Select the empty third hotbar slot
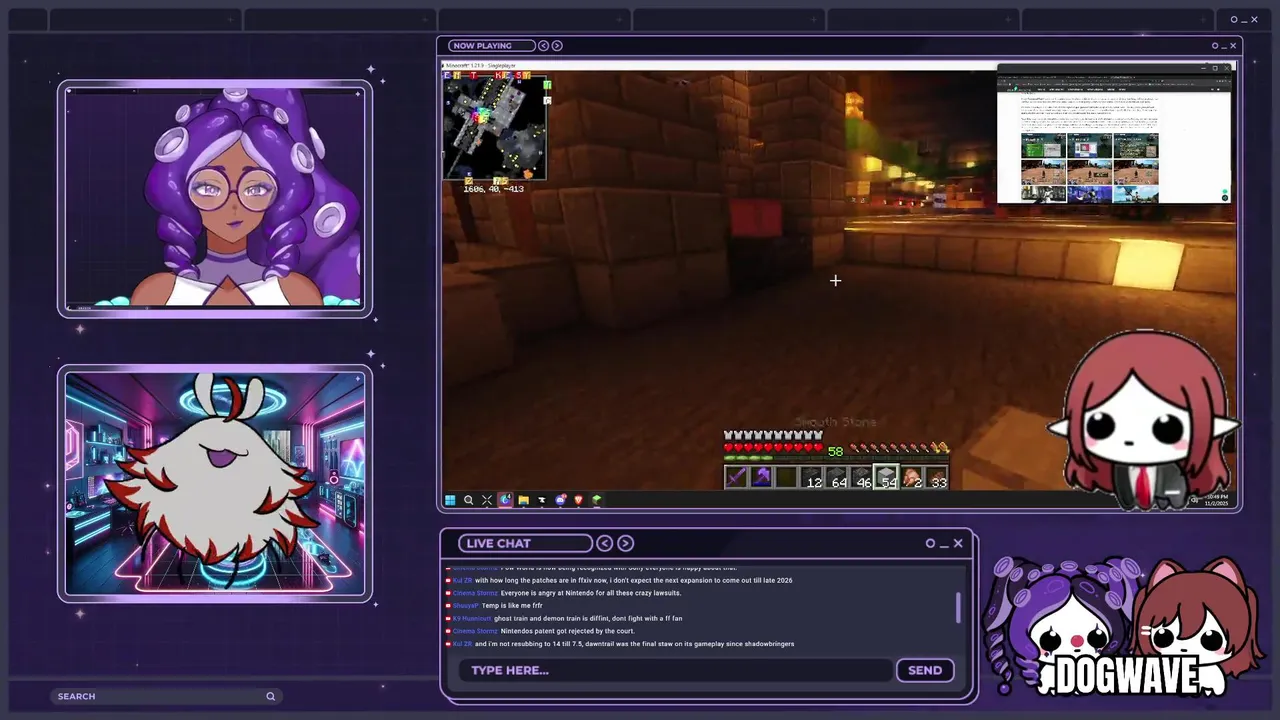The width and height of the screenshot is (1280, 720). 787,478
